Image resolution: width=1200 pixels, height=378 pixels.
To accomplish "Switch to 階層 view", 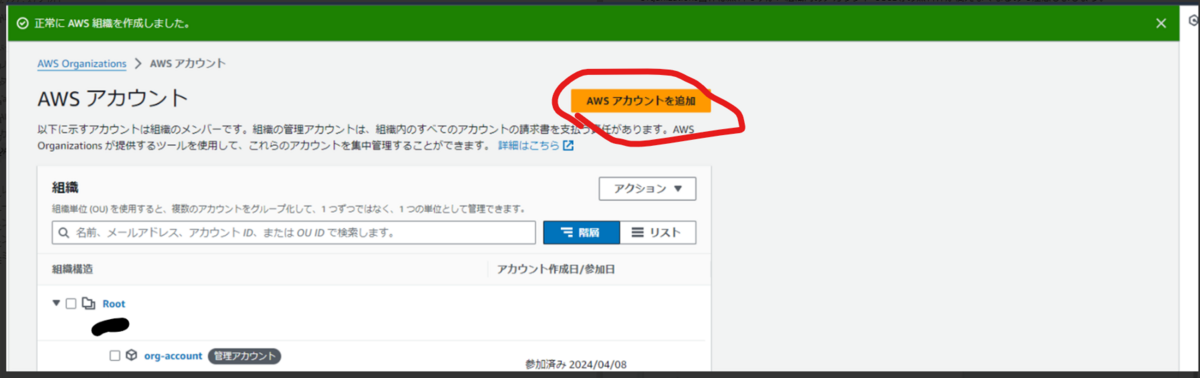I will [581, 232].
